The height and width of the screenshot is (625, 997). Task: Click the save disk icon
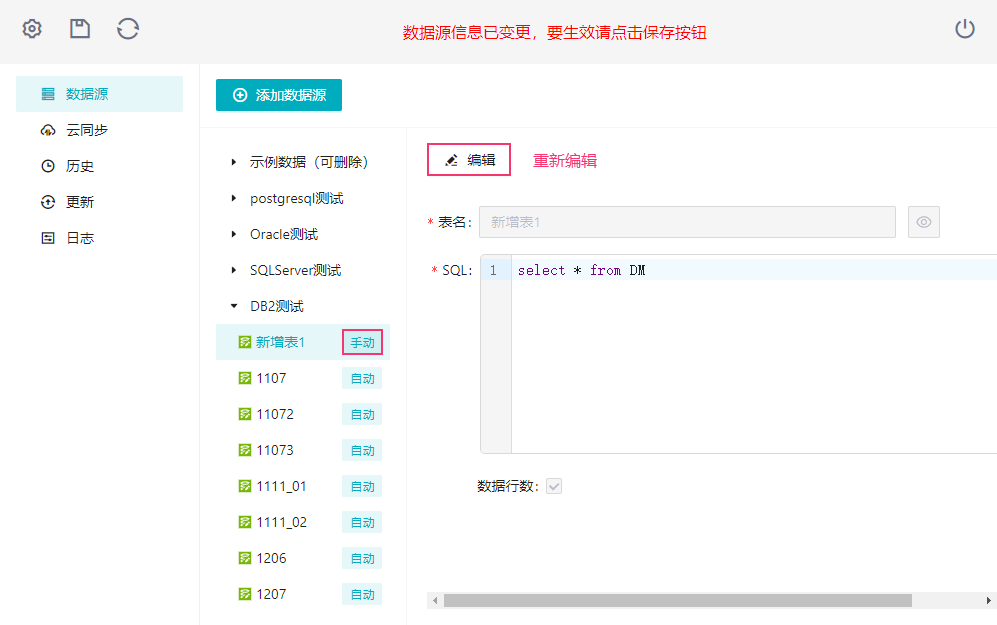(x=79, y=29)
